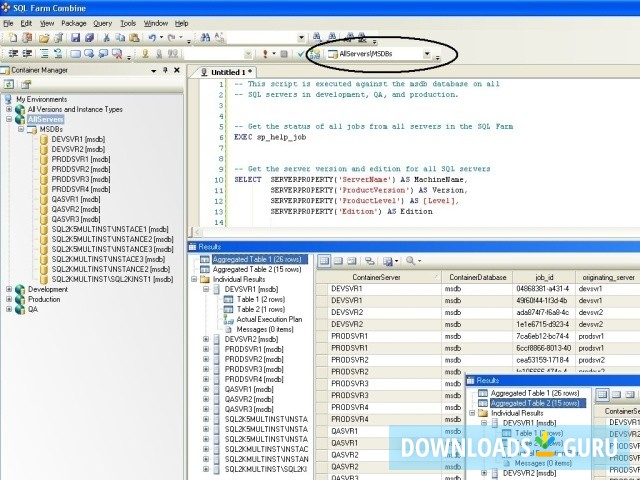Click the job_id column header
Screen dimensions: 640x480
(x=544, y=277)
